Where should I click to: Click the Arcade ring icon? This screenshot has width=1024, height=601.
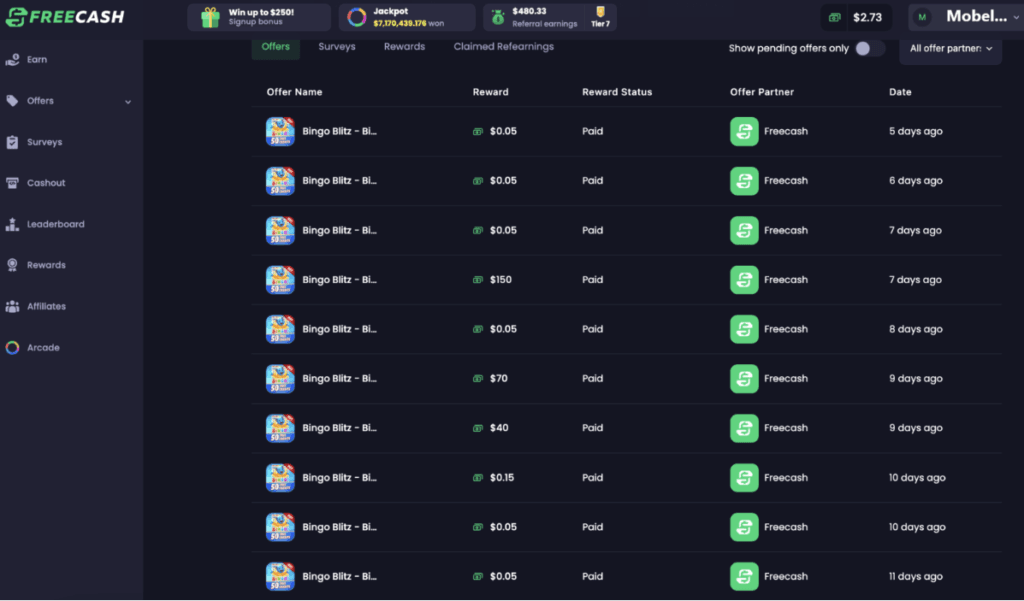pyautogui.click(x=12, y=348)
